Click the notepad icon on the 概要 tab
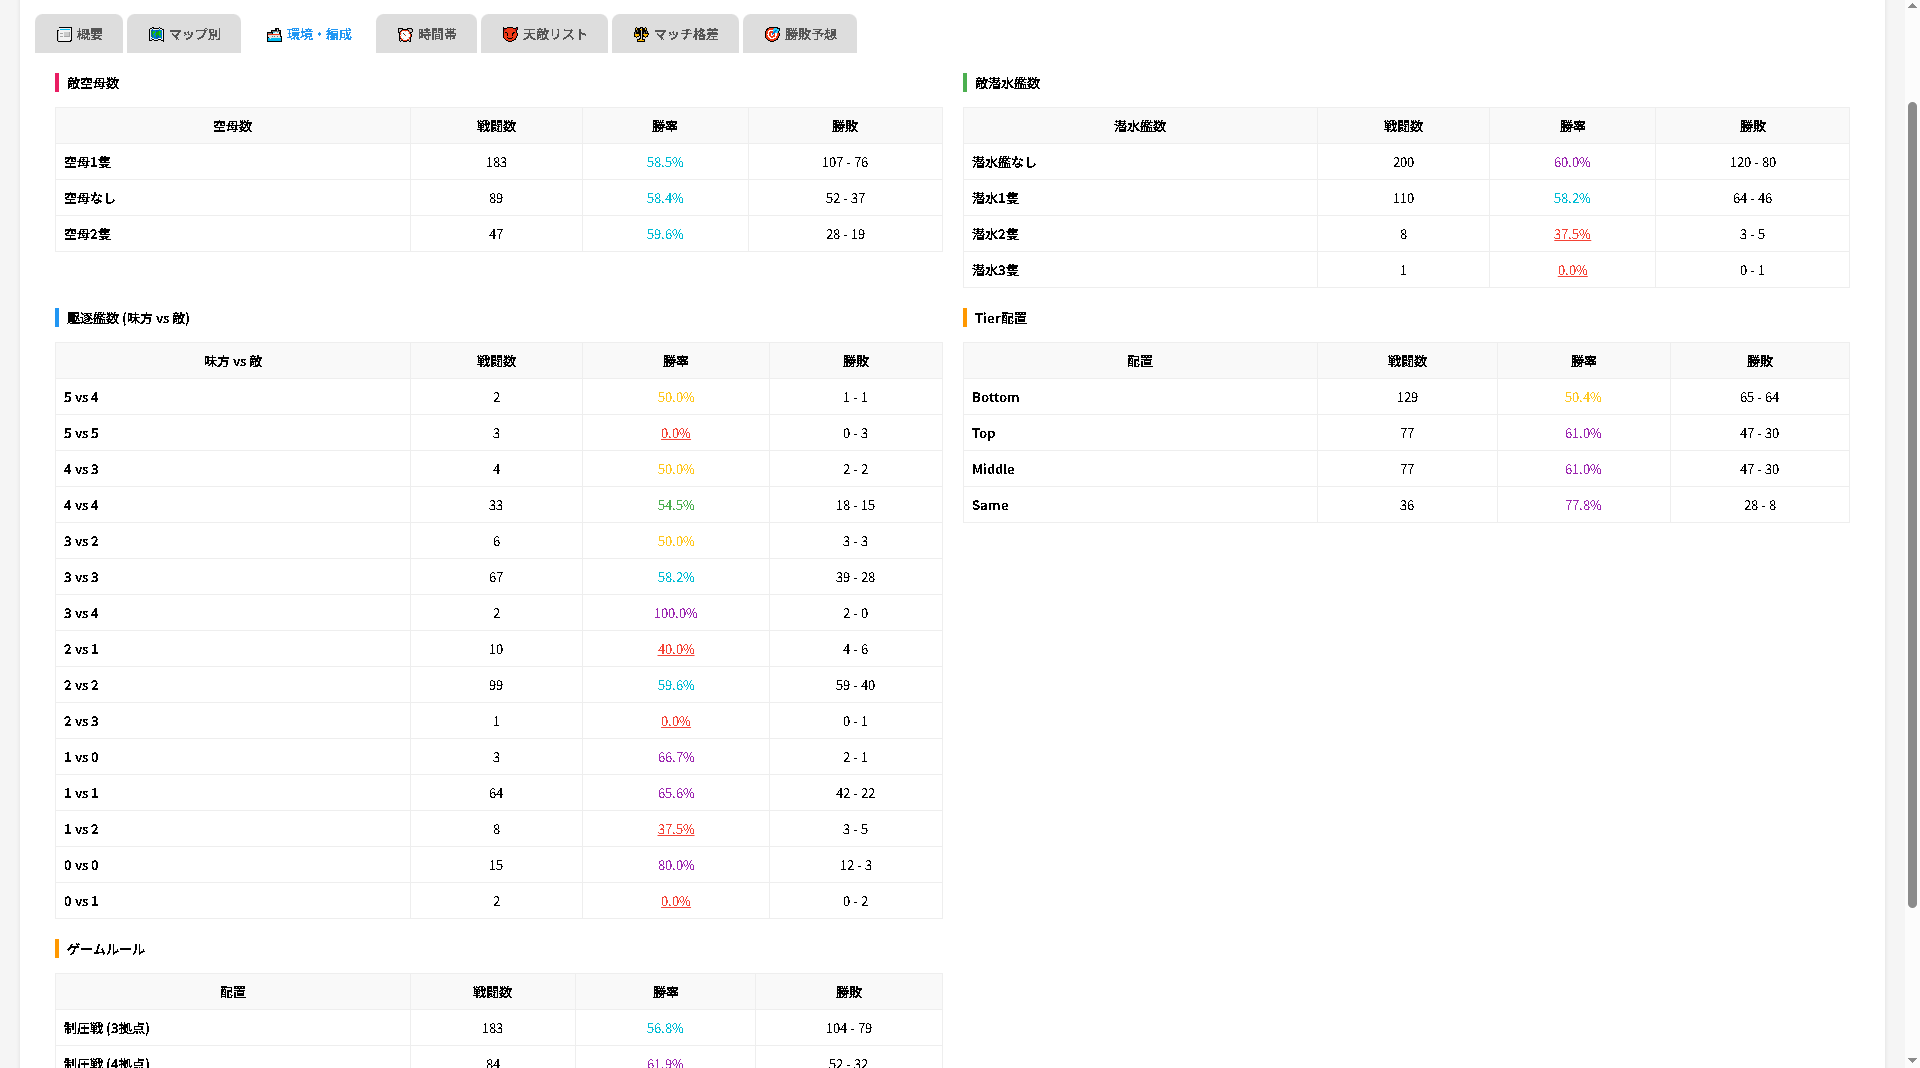The width and height of the screenshot is (1920, 1068). 64,34
